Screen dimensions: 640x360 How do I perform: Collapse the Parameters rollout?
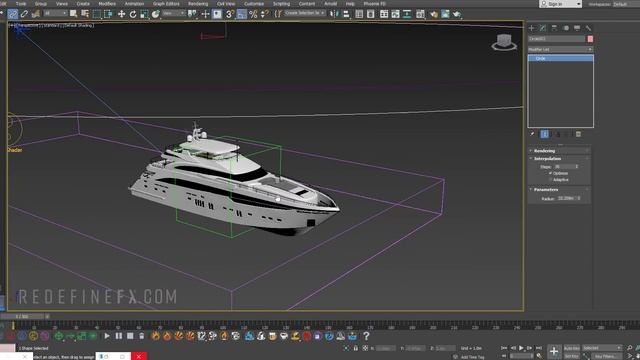pyautogui.click(x=560, y=189)
